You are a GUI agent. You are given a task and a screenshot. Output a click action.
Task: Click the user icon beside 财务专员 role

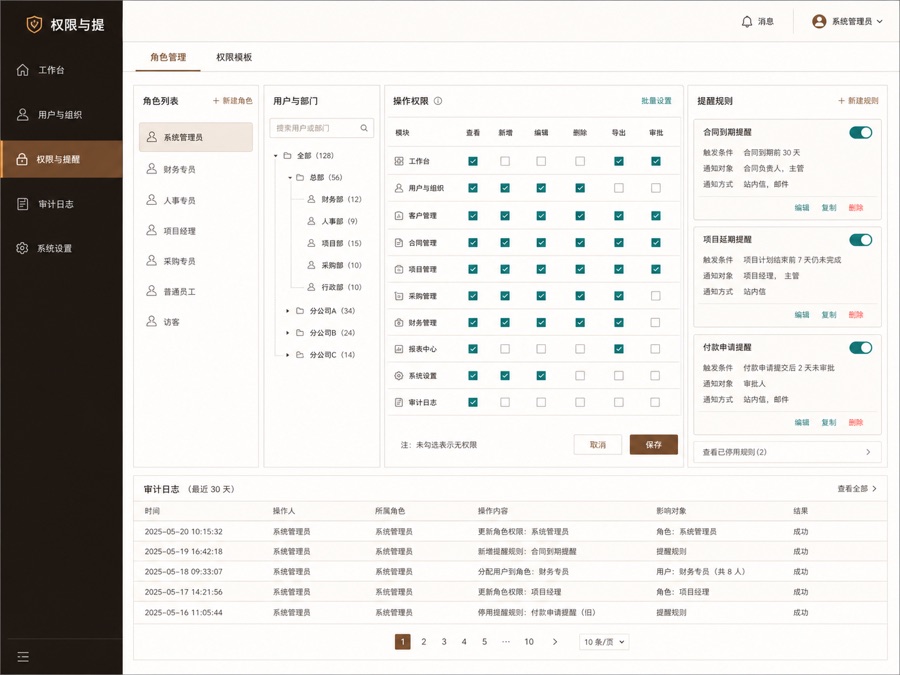click(152, 169)
